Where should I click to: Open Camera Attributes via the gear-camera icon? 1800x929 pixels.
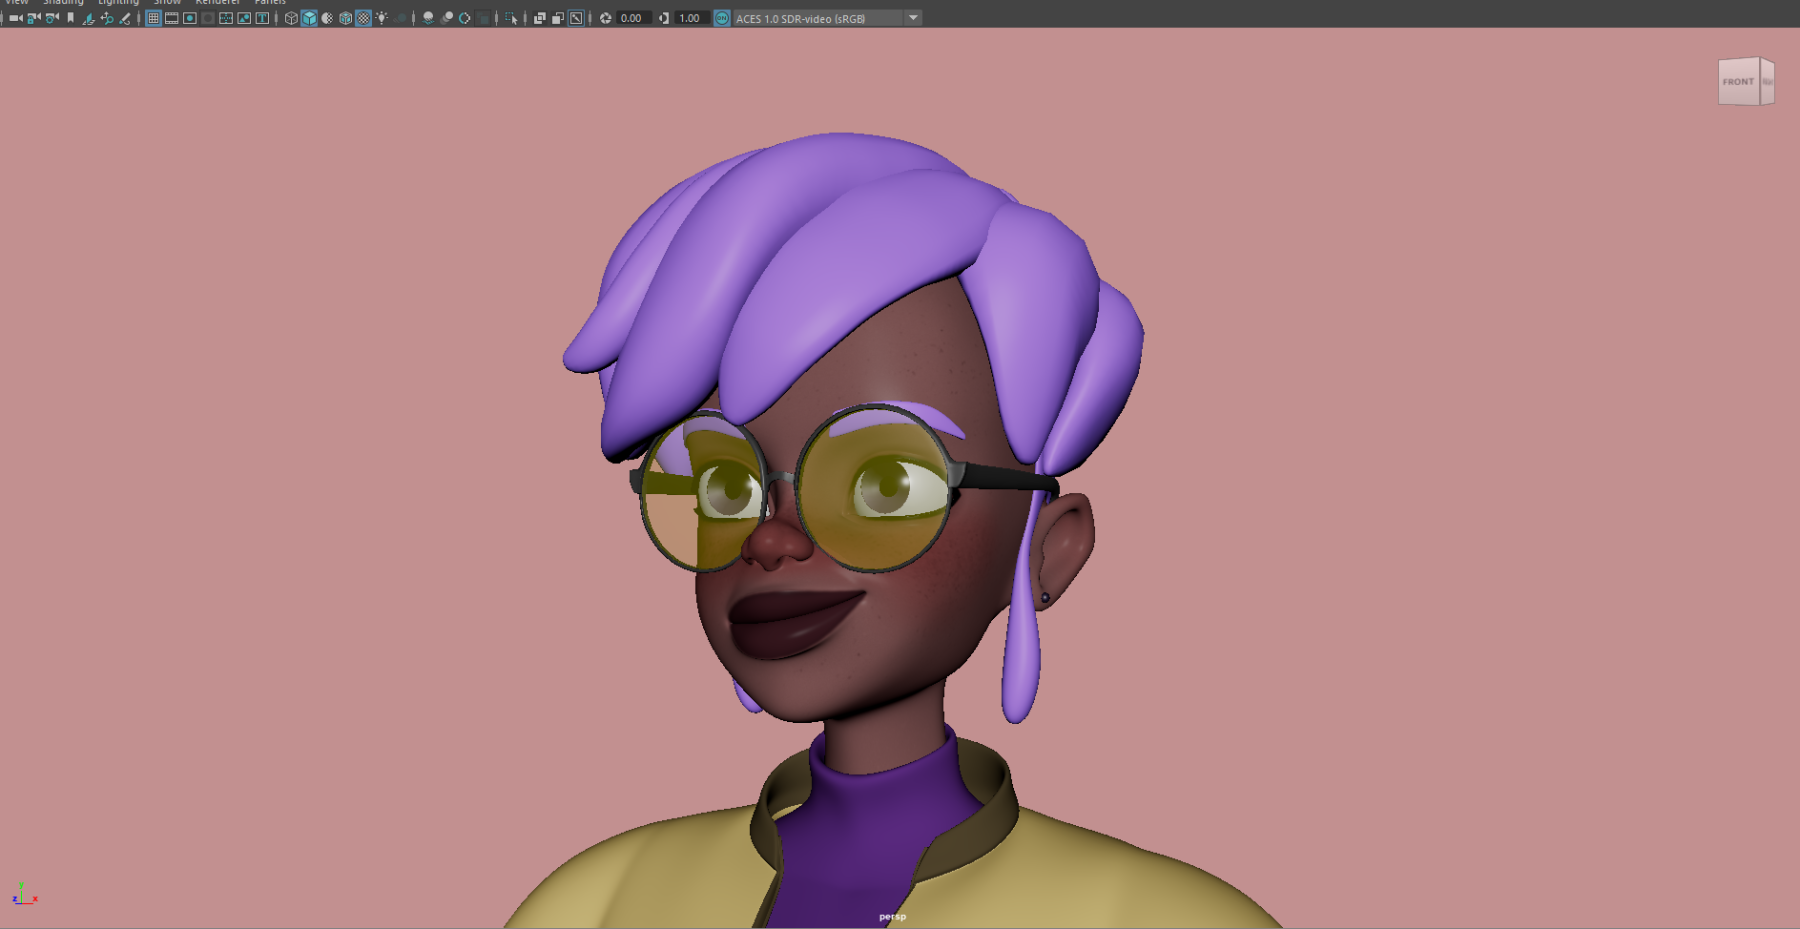tap(52, 18)
